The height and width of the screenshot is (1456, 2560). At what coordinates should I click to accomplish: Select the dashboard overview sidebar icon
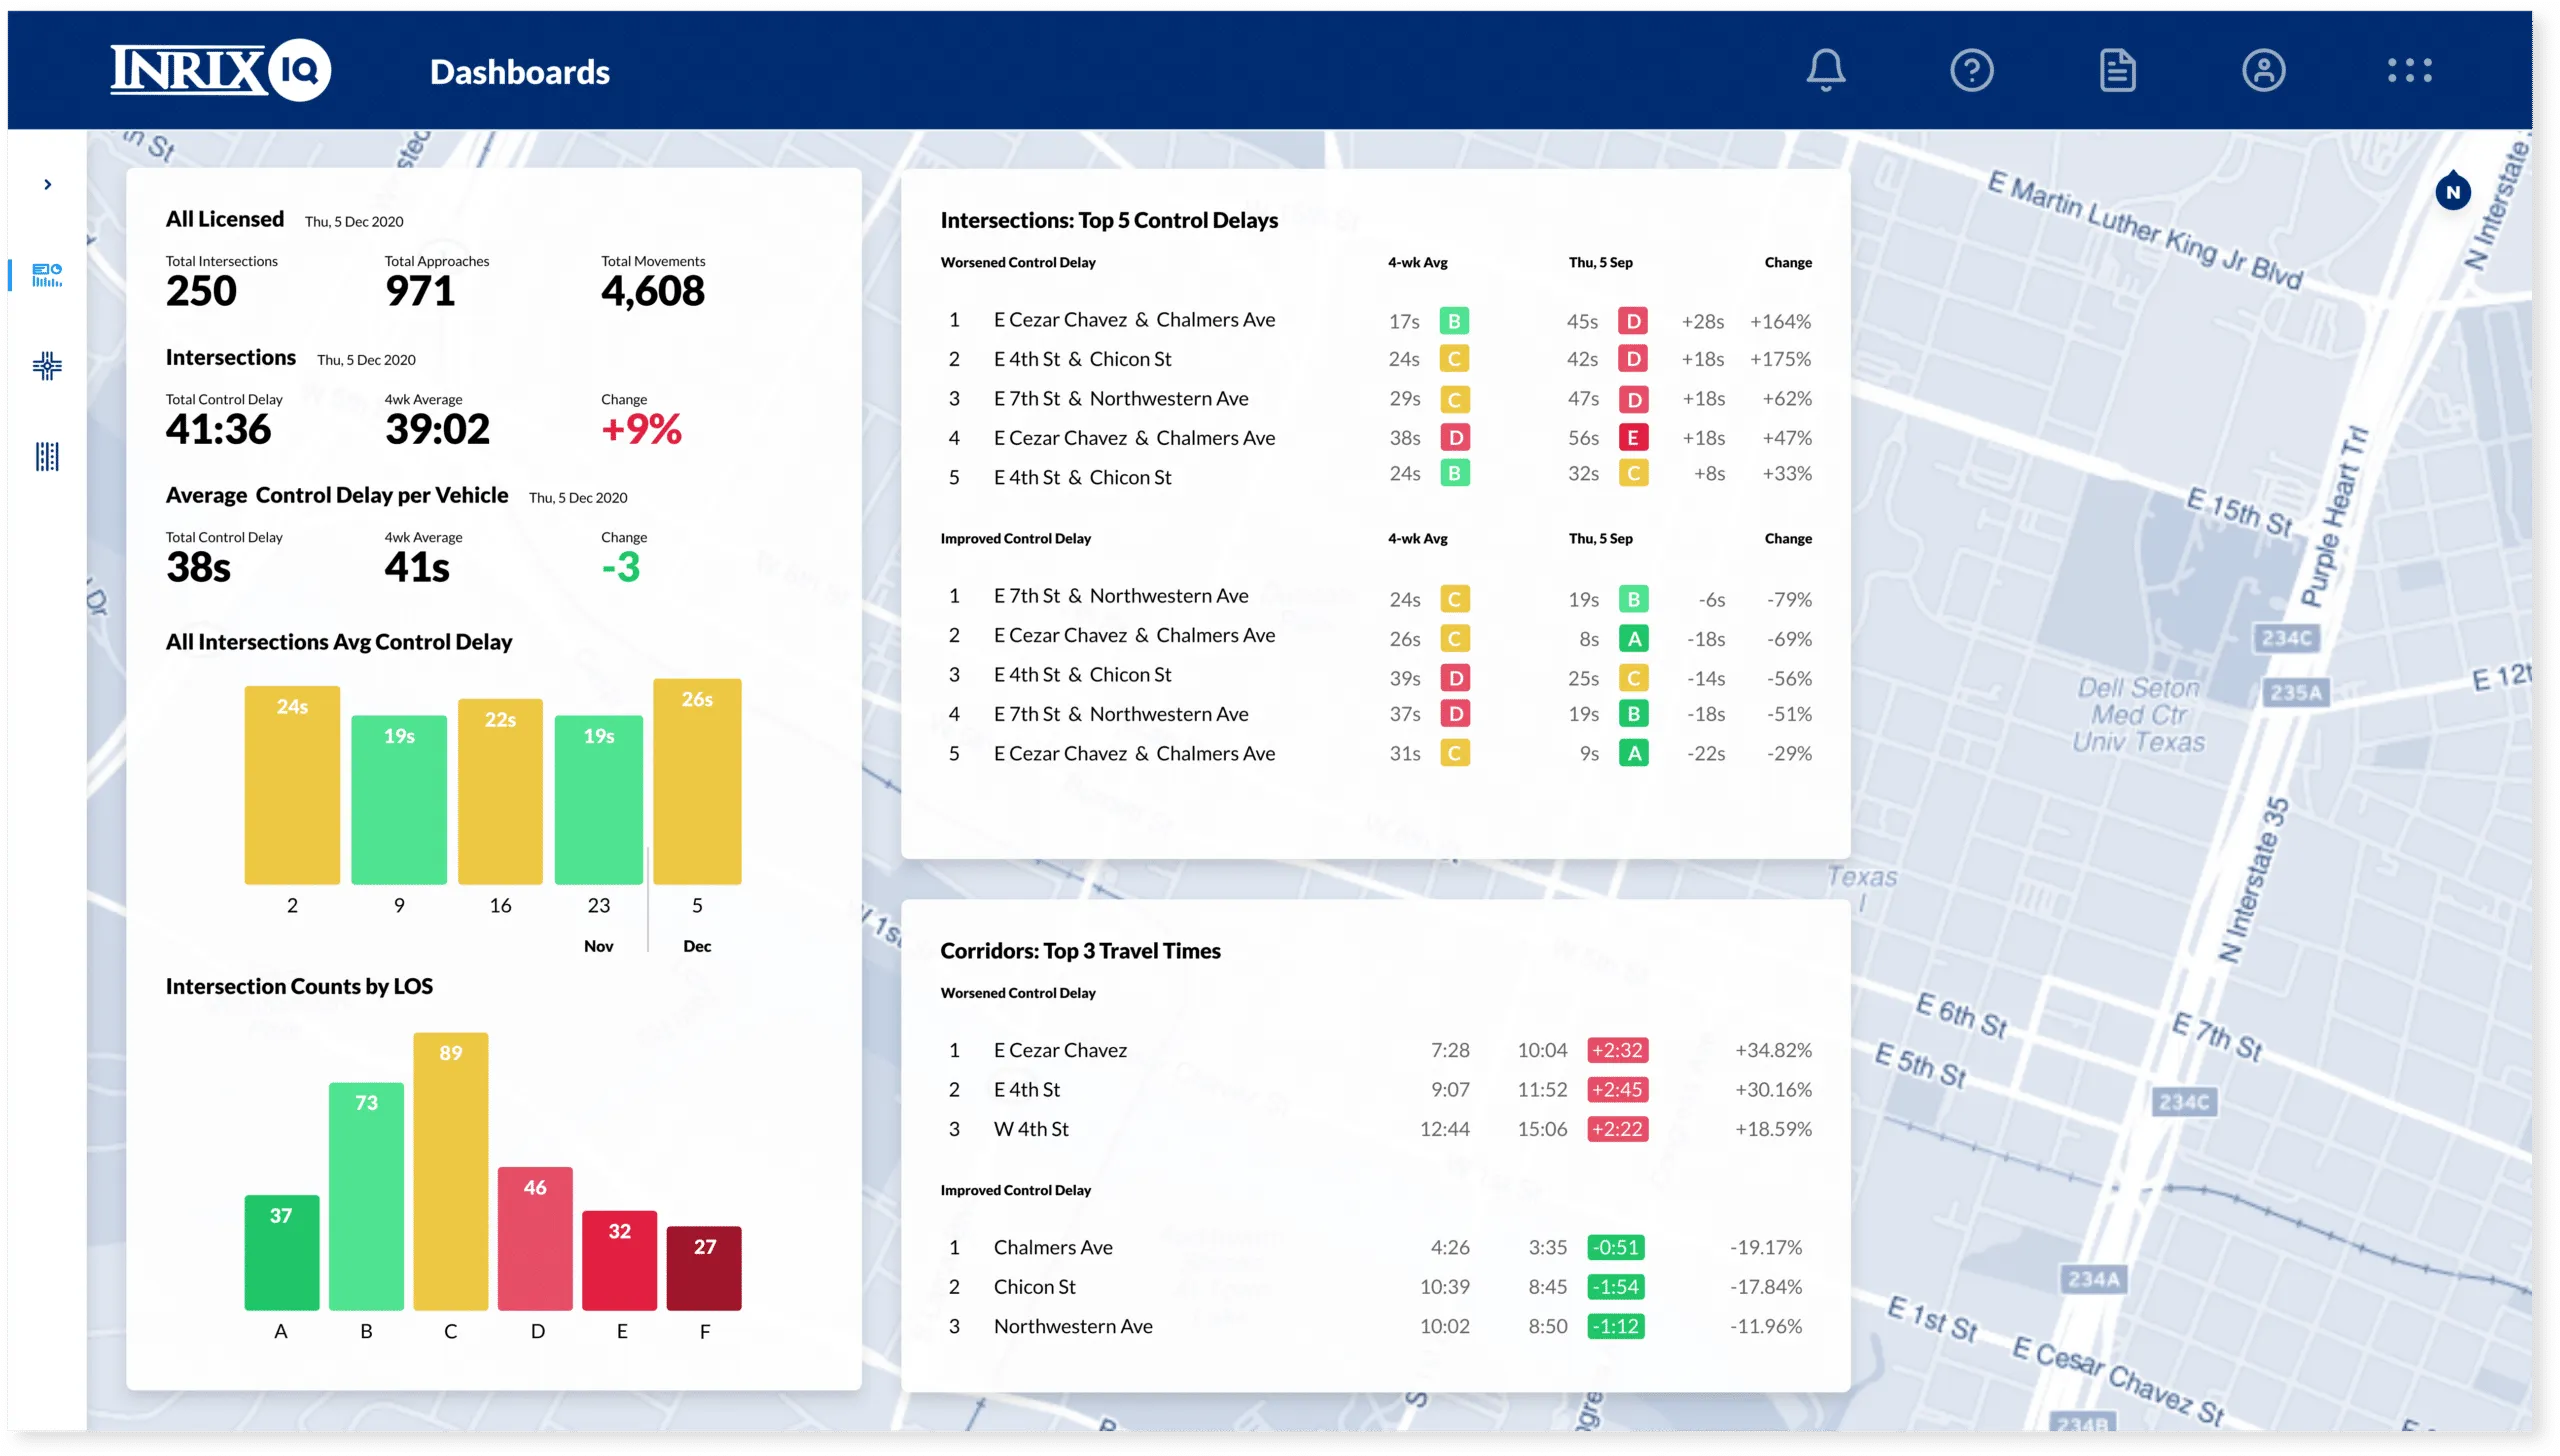[x=47, y=275]
